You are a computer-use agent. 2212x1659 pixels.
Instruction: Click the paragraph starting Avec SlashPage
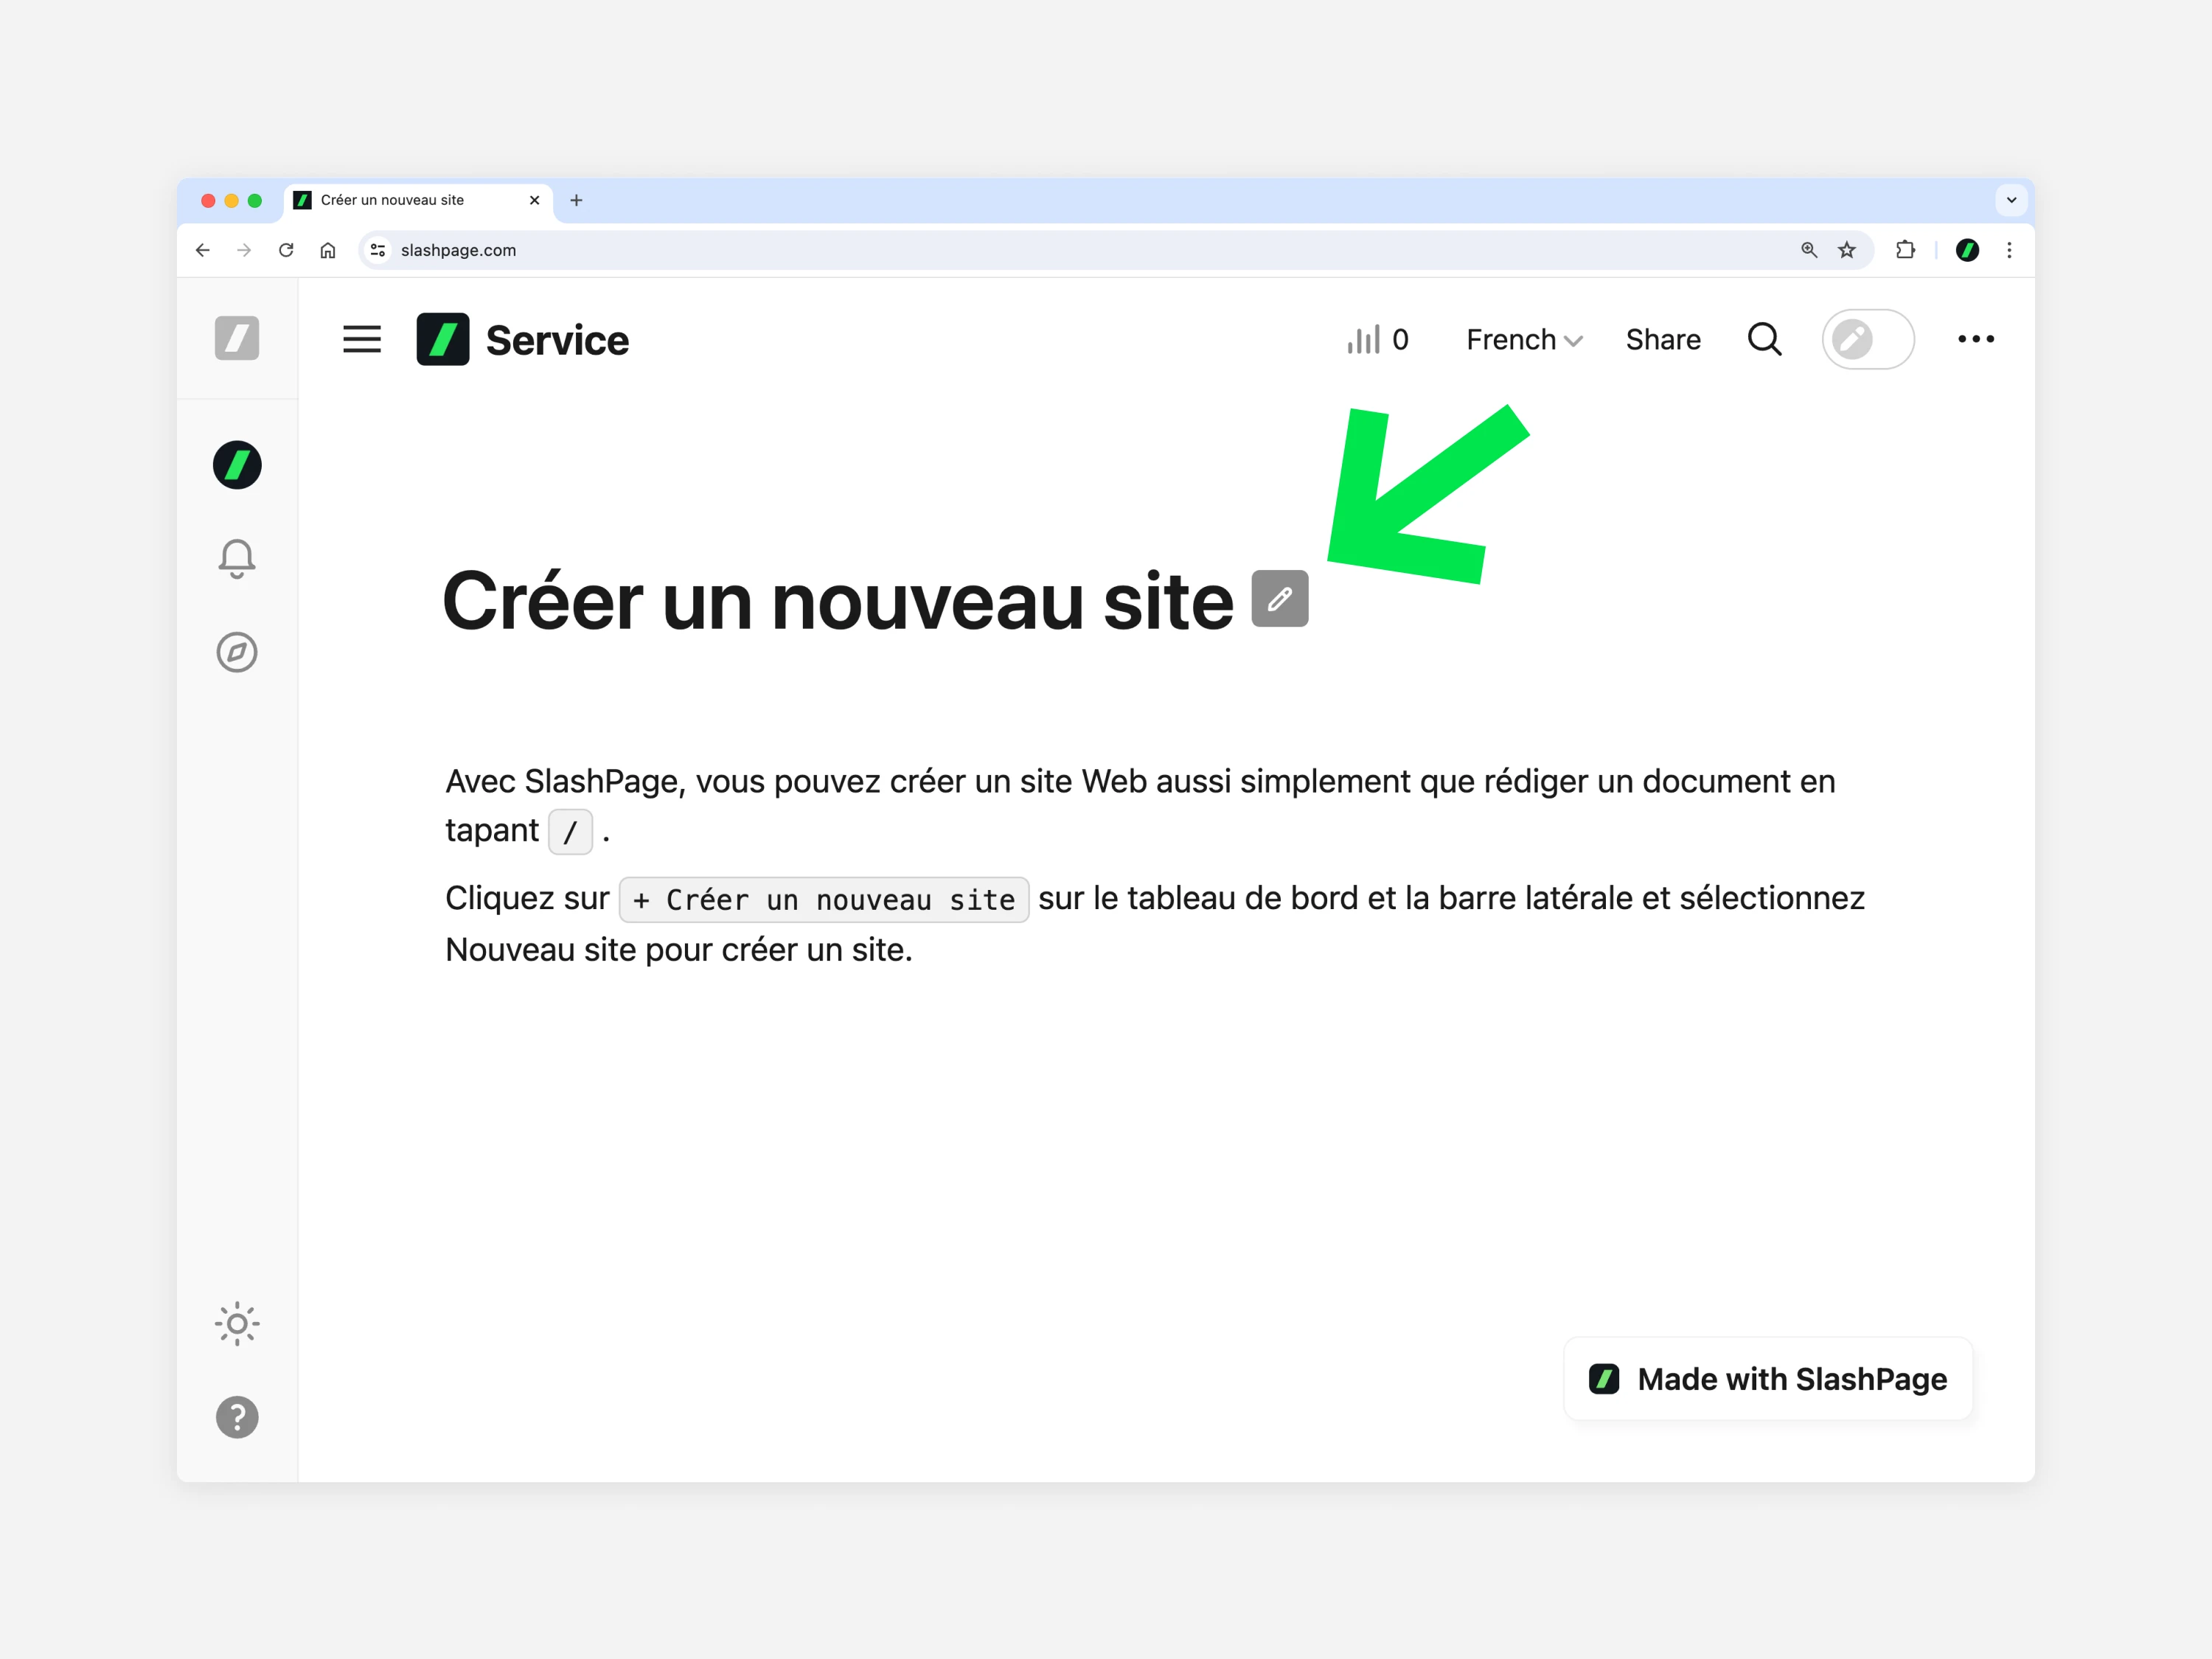point(1141,806)
